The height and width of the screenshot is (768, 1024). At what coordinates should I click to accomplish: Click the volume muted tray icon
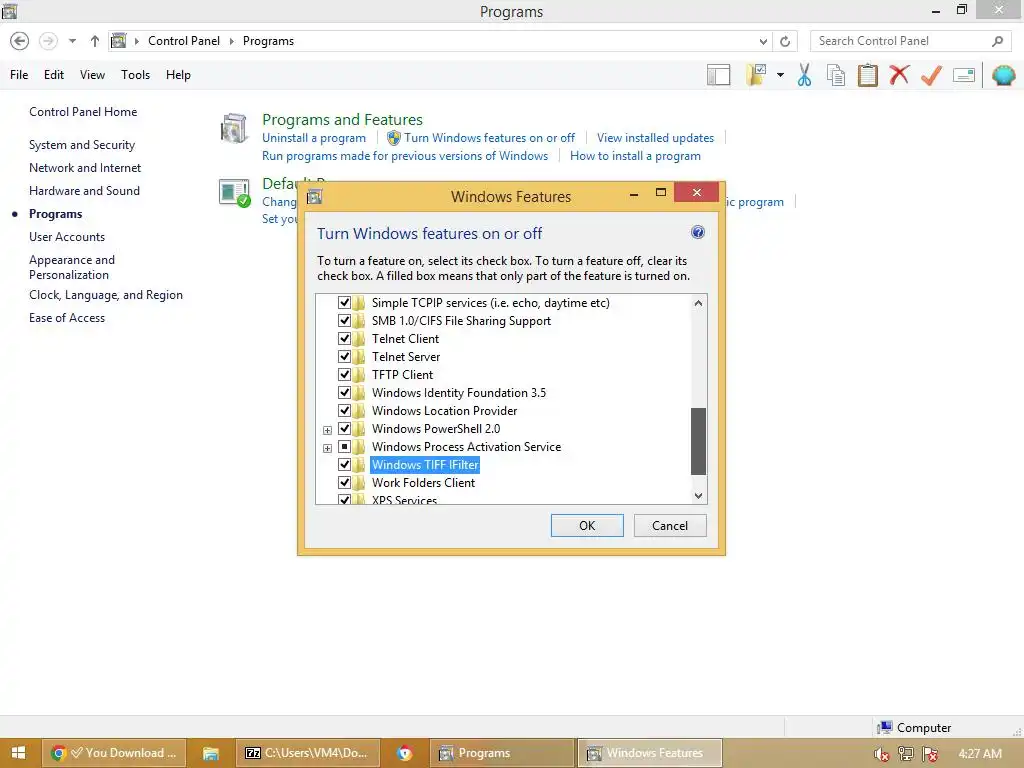click(882, 754)
